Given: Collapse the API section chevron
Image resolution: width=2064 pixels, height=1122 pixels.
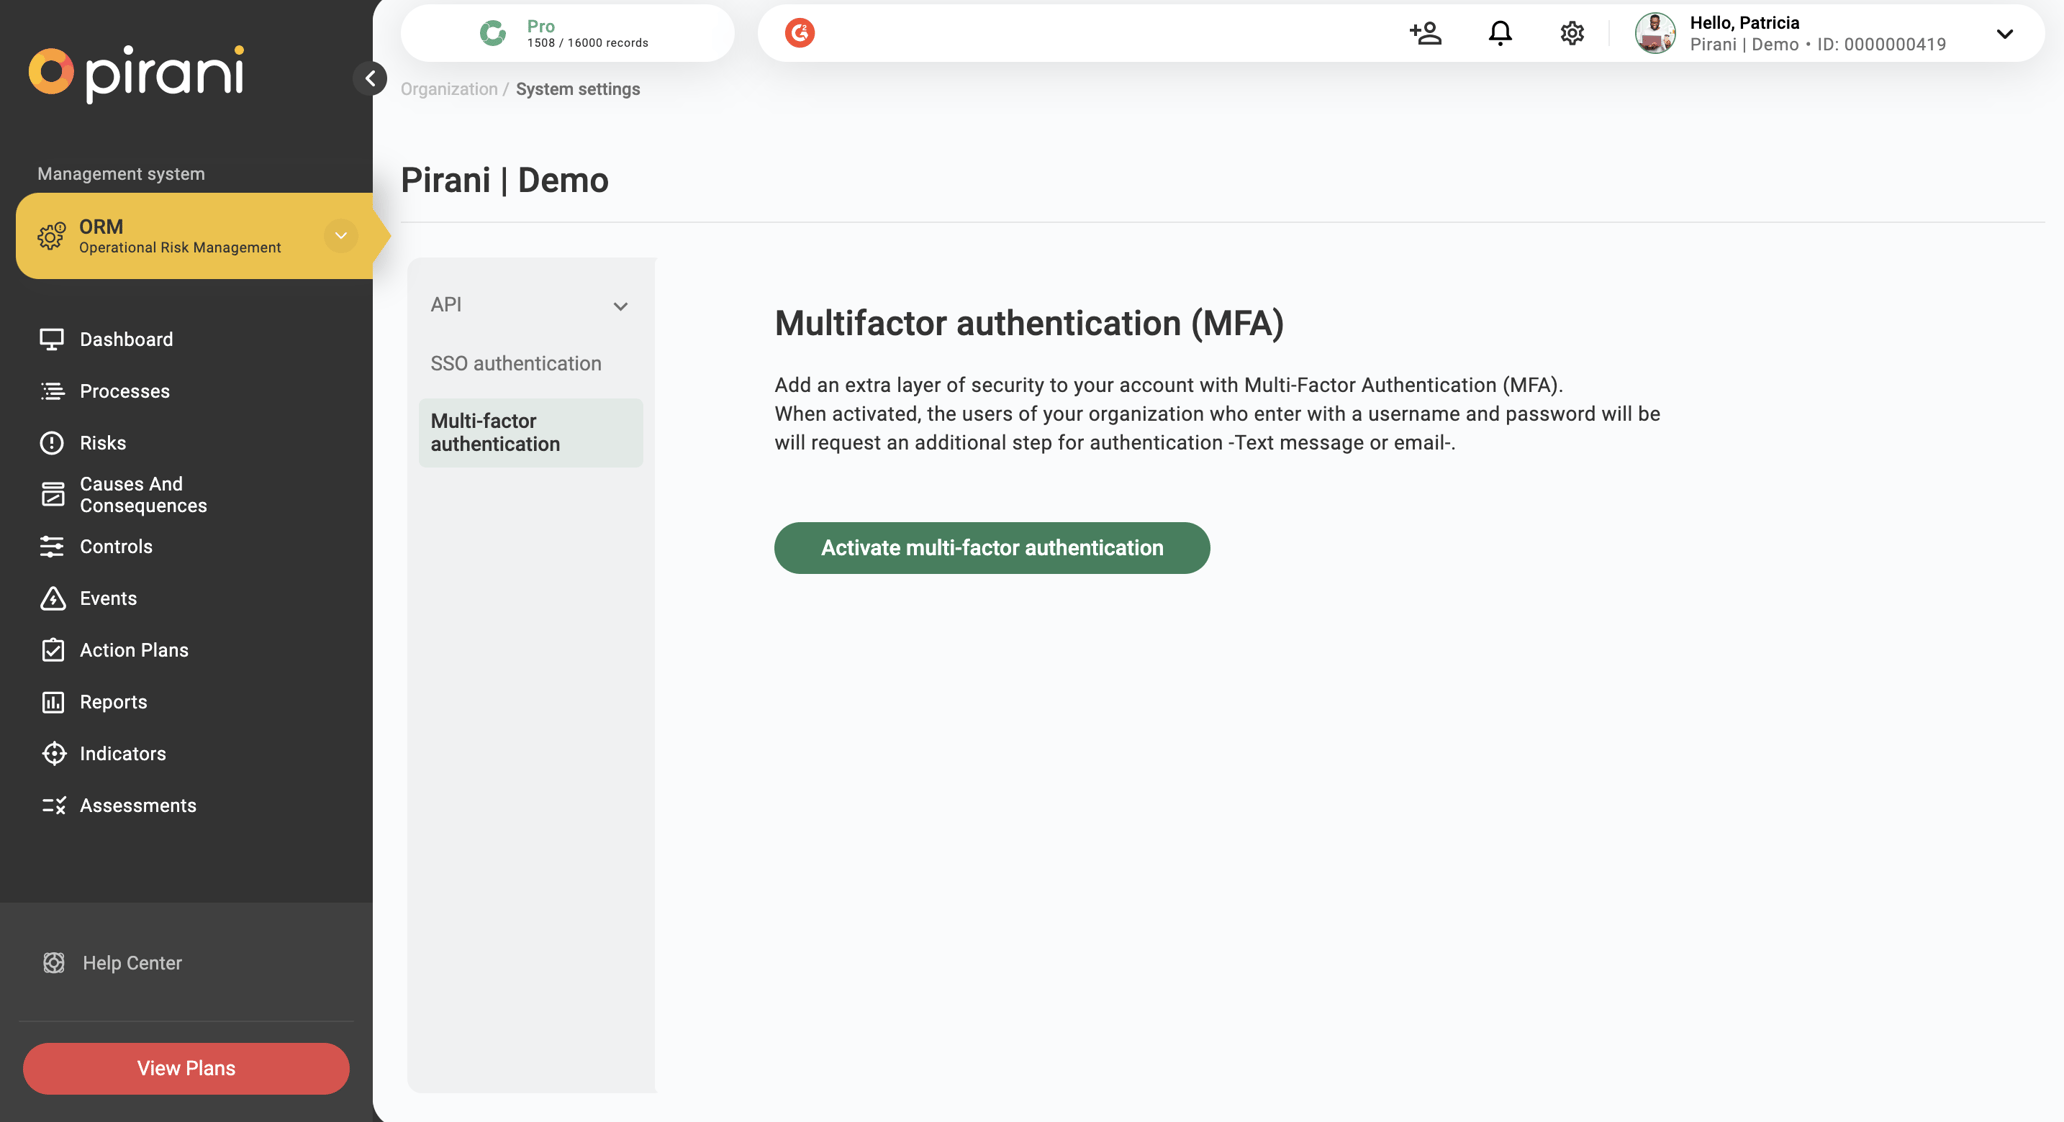Looking at the screenshot, I should (621, 306).
